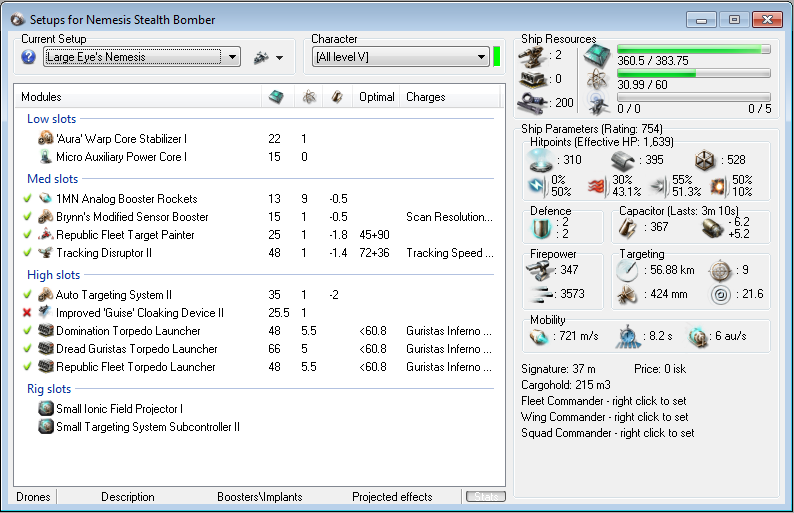Click the green character skill status indicator
This screenshot has width=794, height=513.
tap(497, 56)
